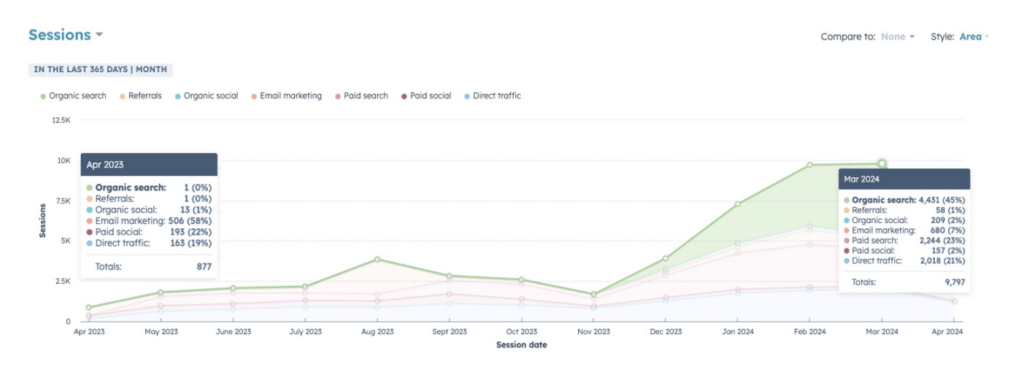Toggle the Email marketing legend series
This screenshot has width=1024, height=377.
coord(286,96)
